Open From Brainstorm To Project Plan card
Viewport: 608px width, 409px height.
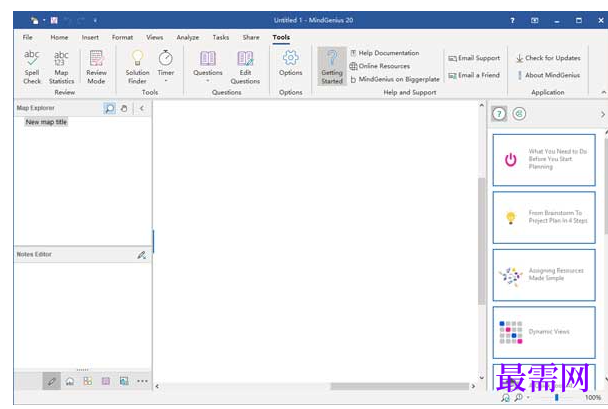[x=544, y=217]
